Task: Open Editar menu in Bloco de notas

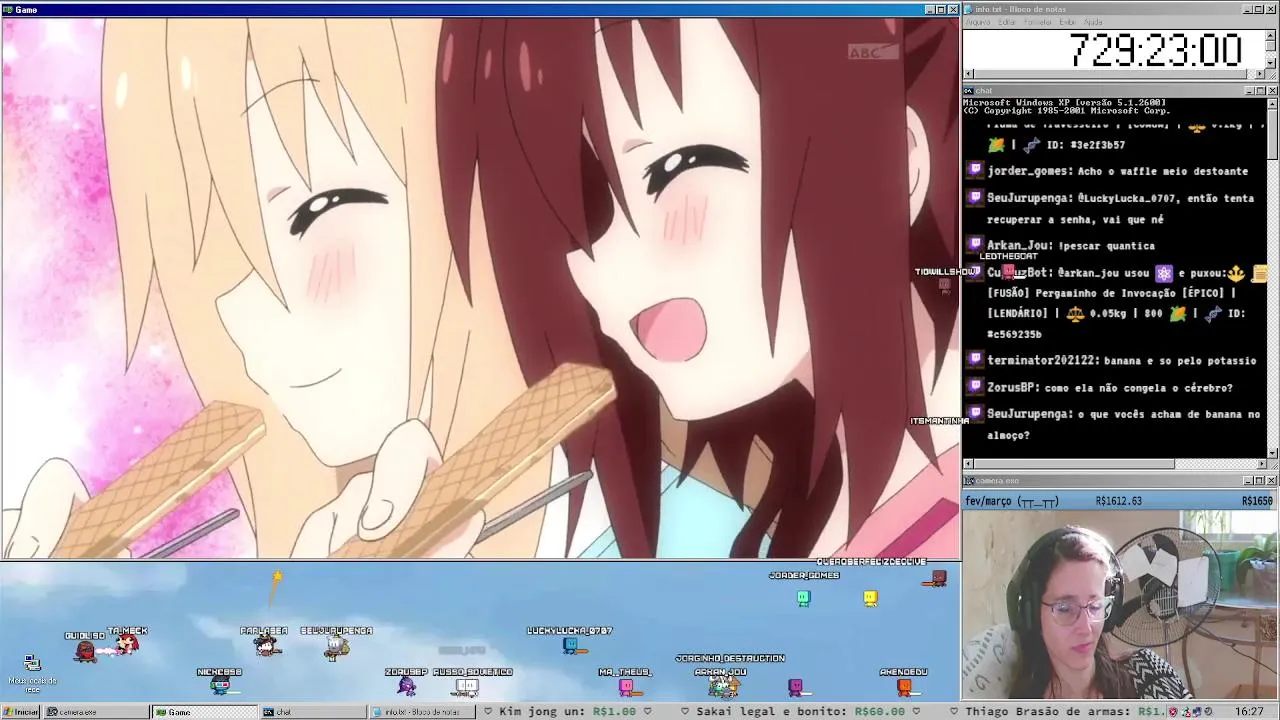Action: (1007, 22)
